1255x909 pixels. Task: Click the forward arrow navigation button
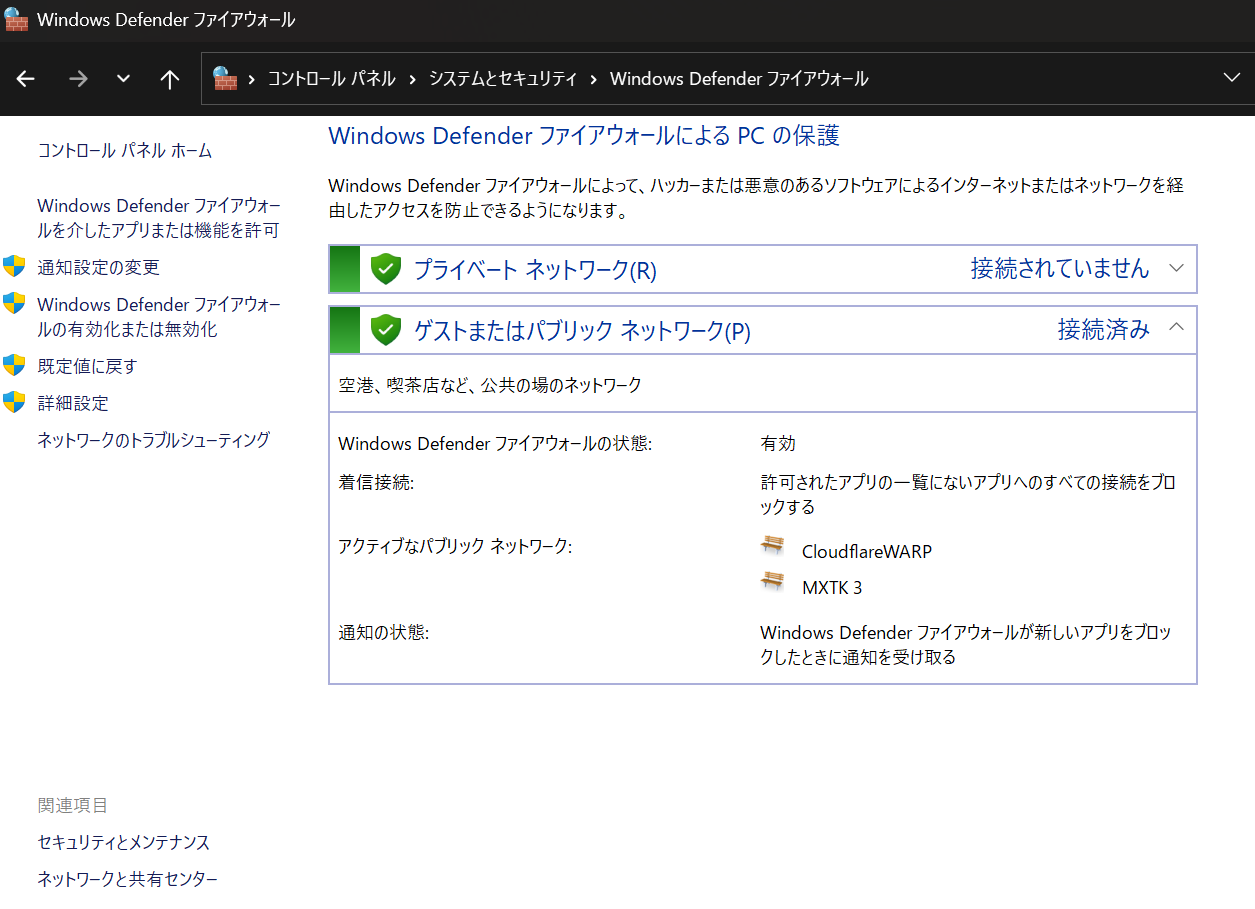click(x=78, y=79)
